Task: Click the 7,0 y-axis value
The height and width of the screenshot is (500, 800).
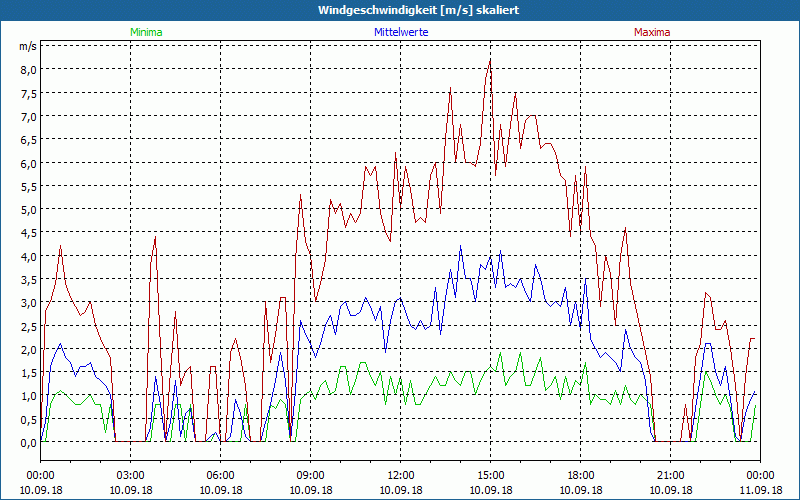Action: coord(28,117)
